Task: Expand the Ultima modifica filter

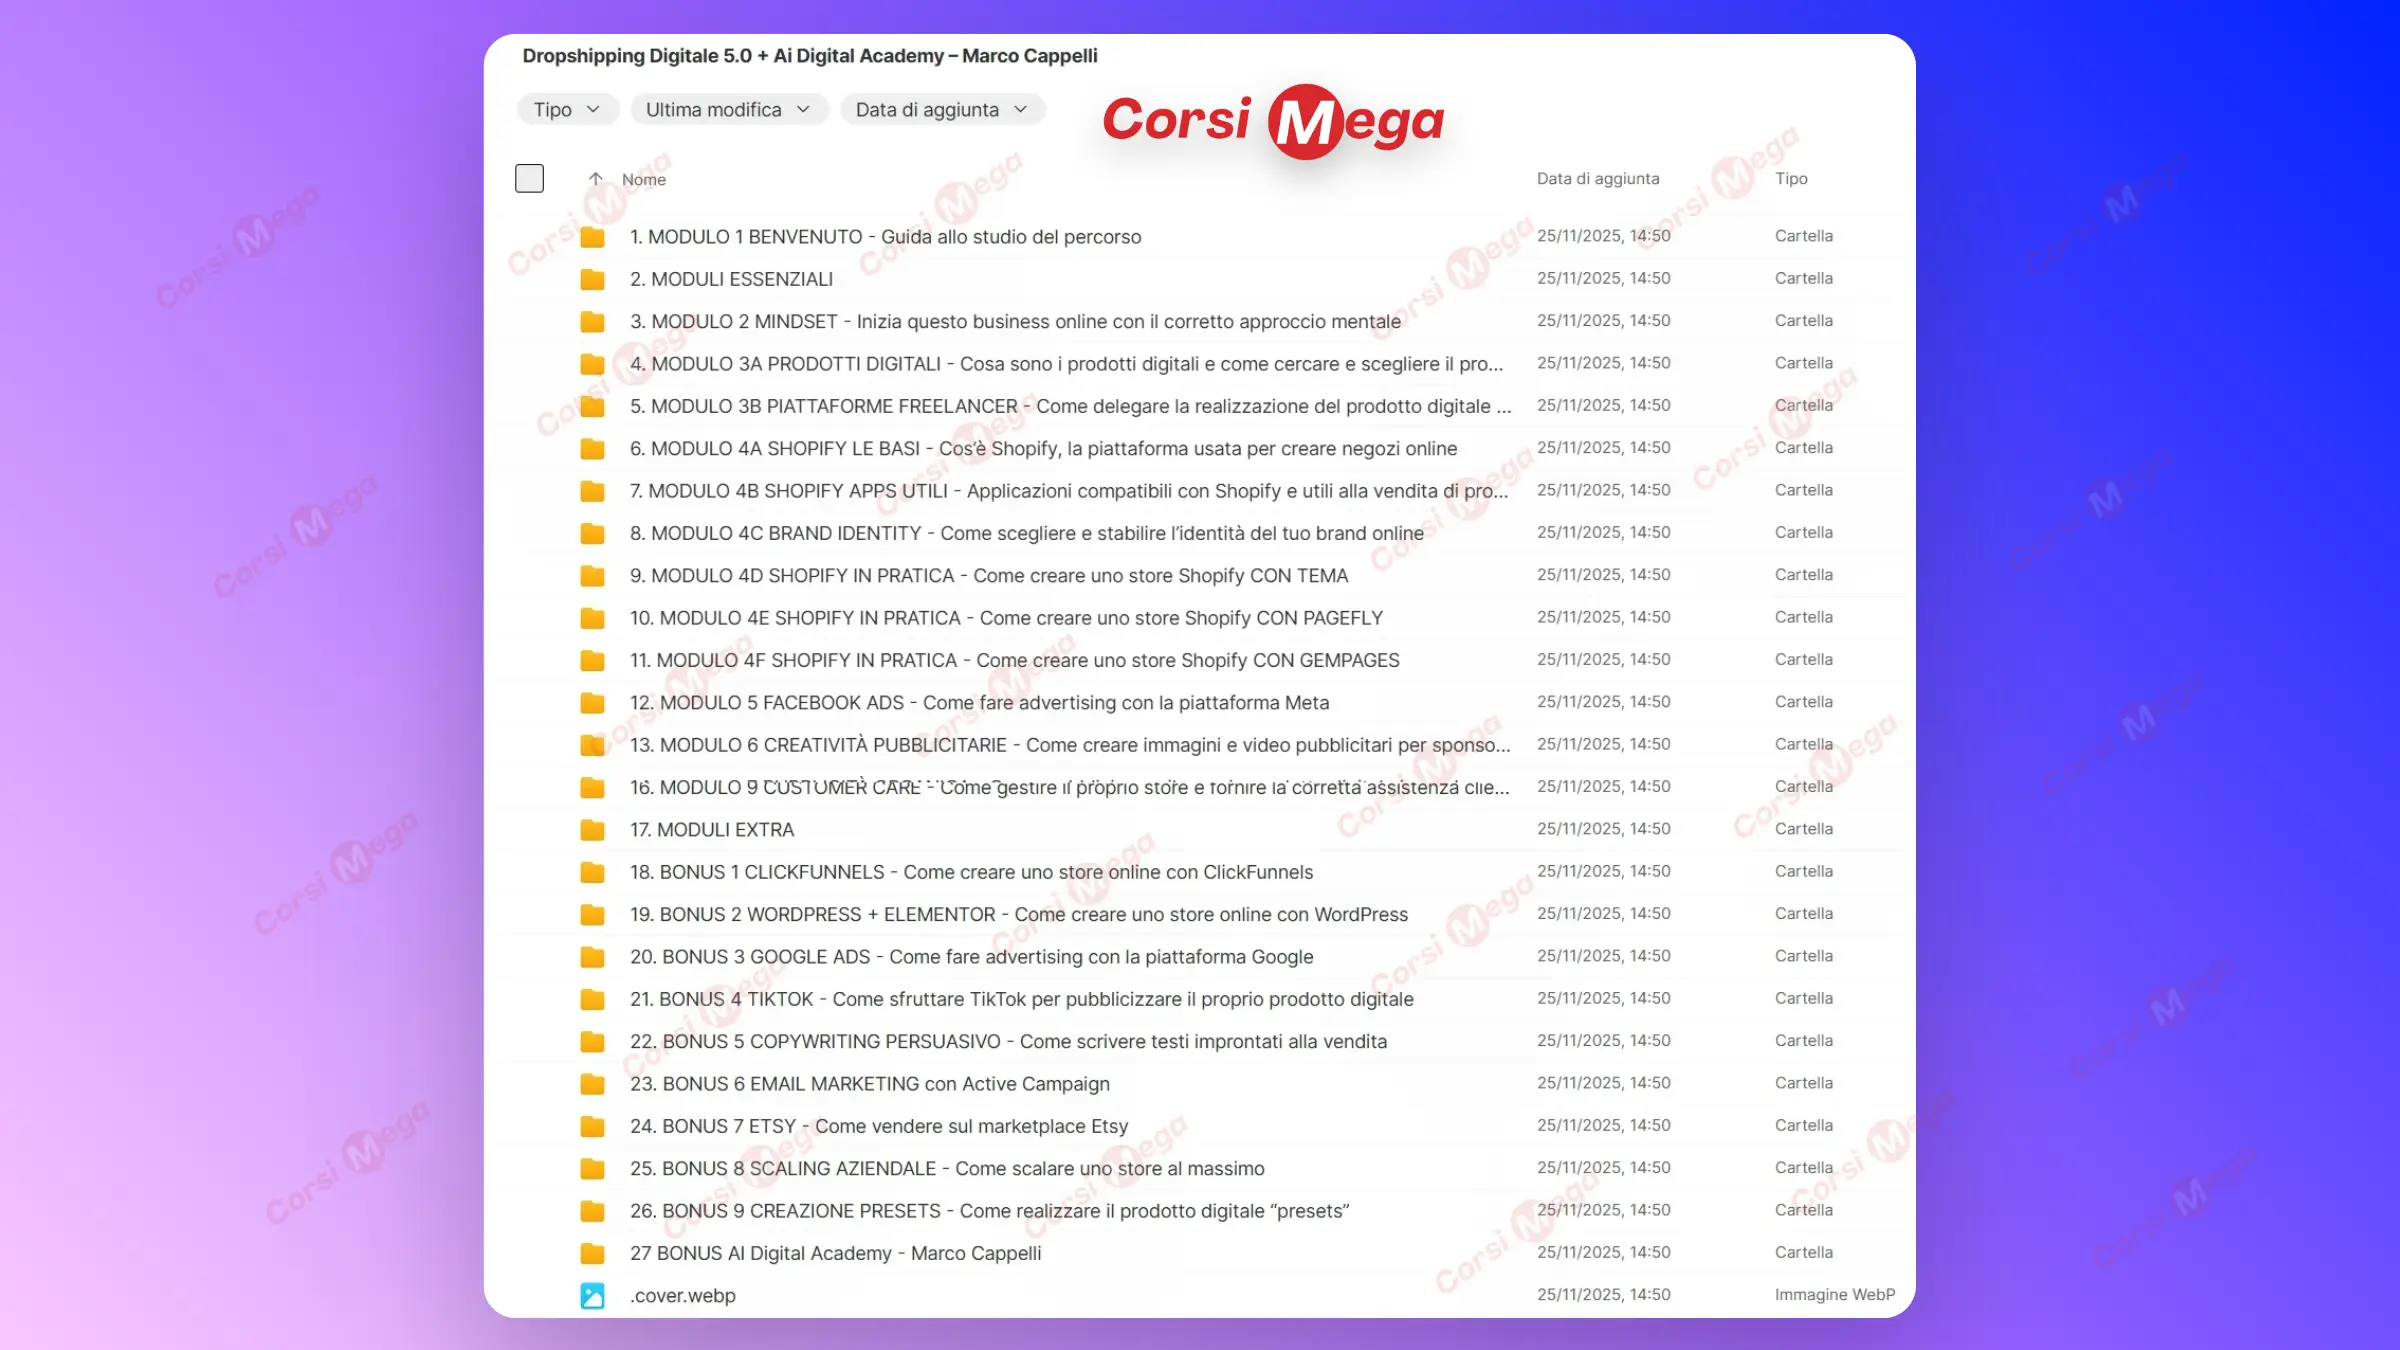Action: (728, 110)
